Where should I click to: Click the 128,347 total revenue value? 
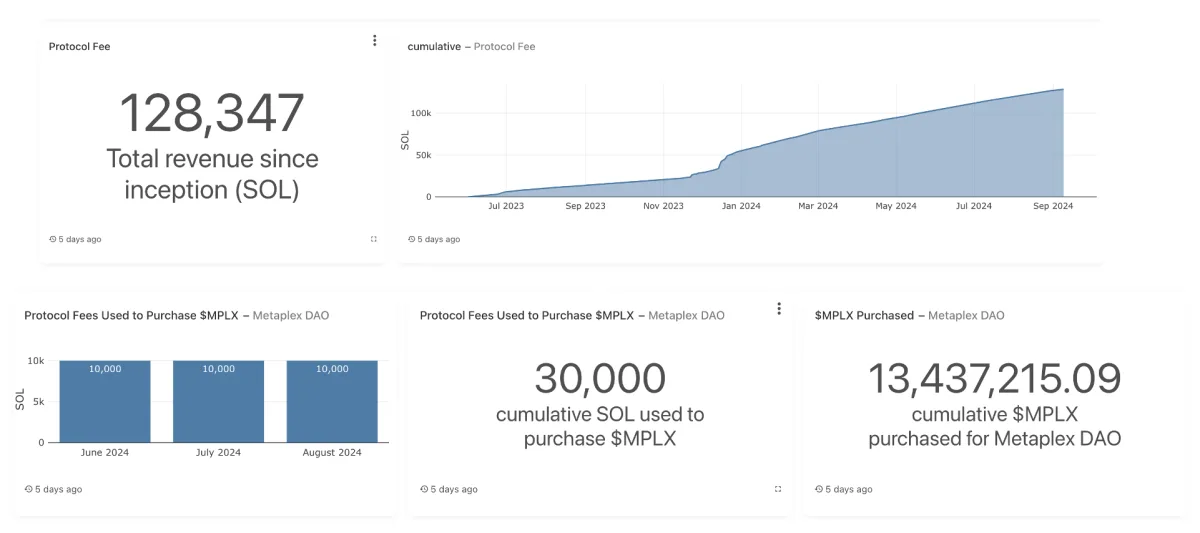(x=212, y=113)
